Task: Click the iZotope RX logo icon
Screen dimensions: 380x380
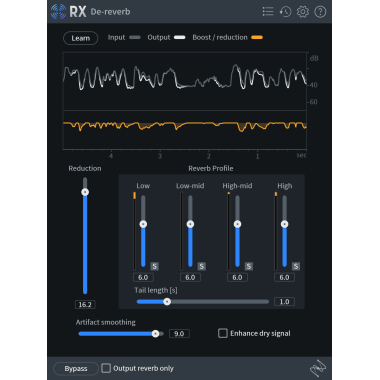Action: pos(58,12)
